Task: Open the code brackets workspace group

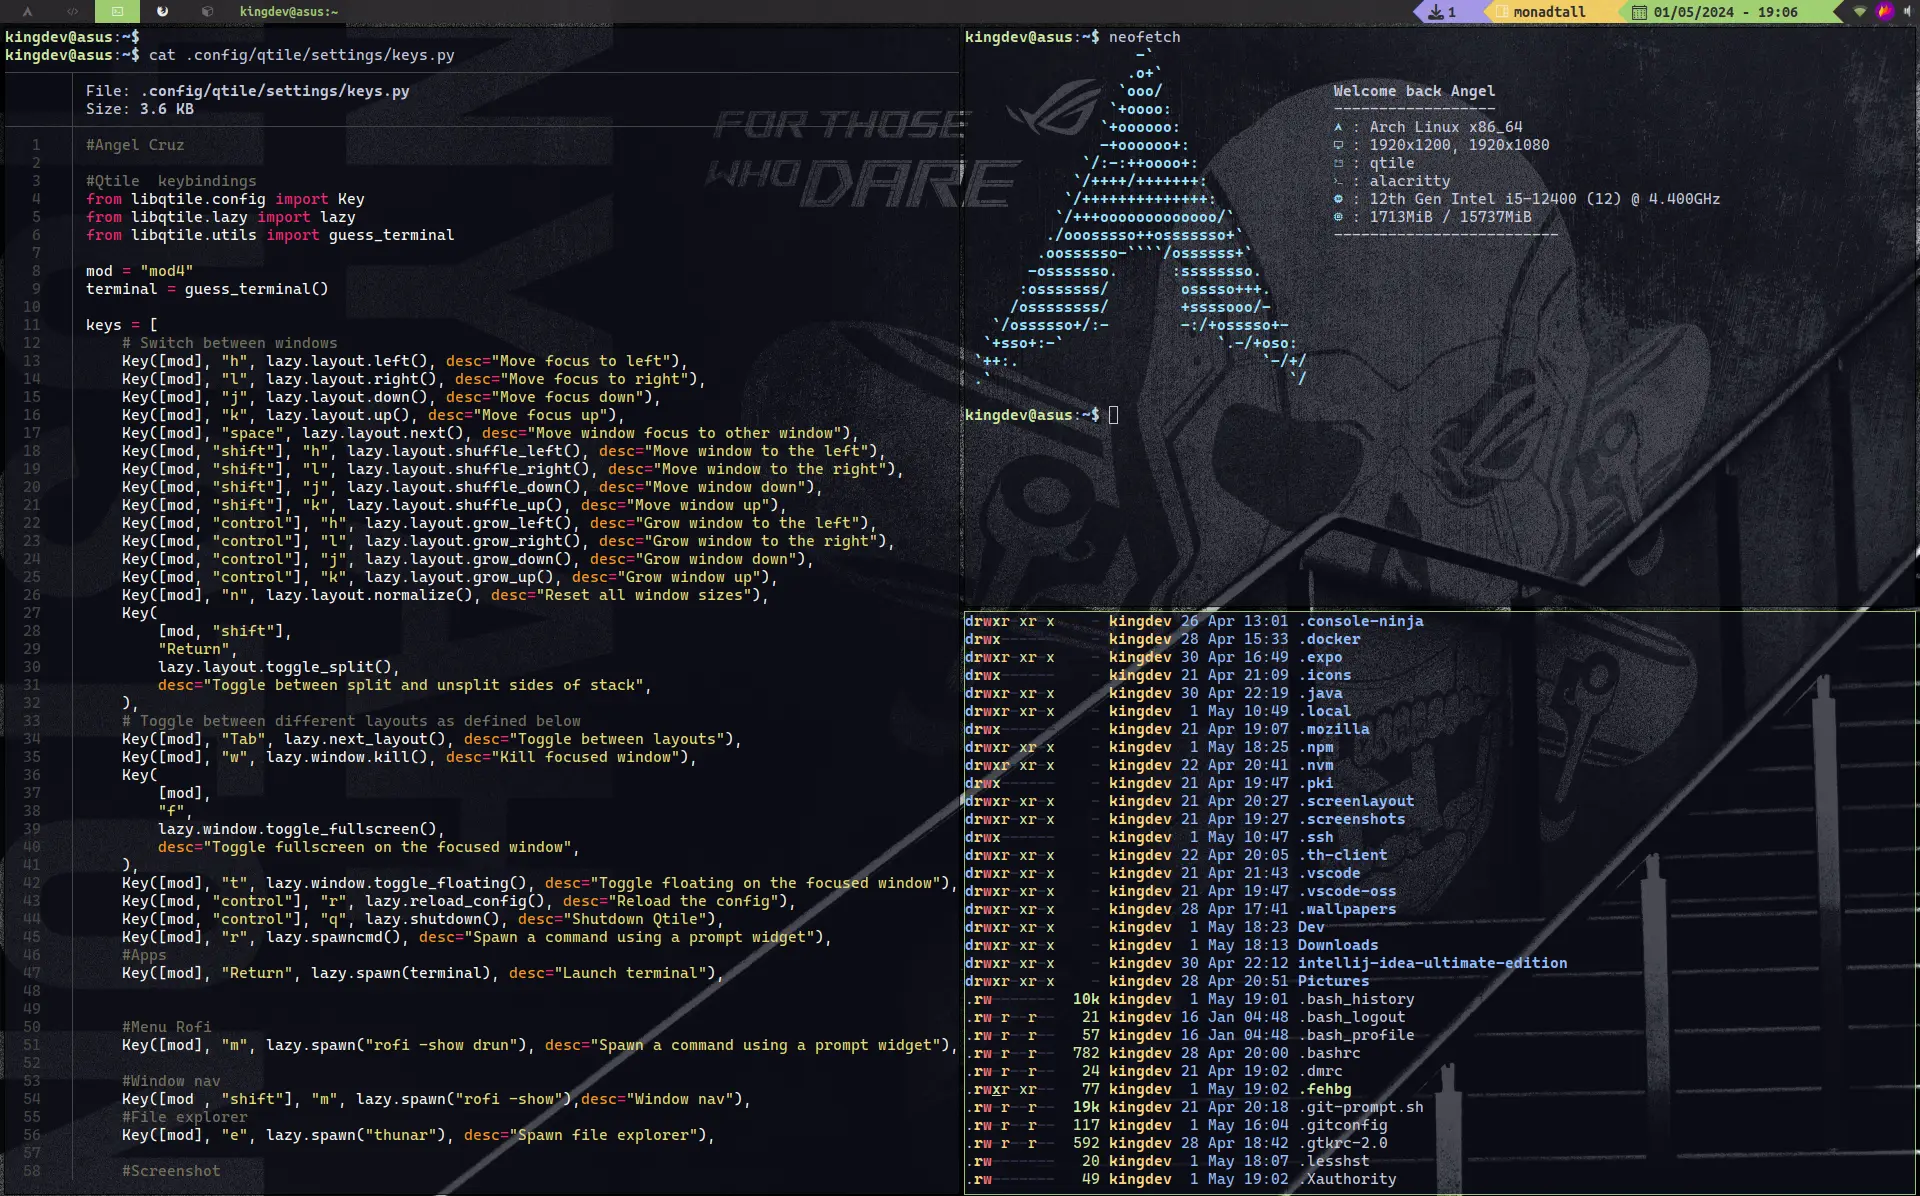Action: (72, 12)
